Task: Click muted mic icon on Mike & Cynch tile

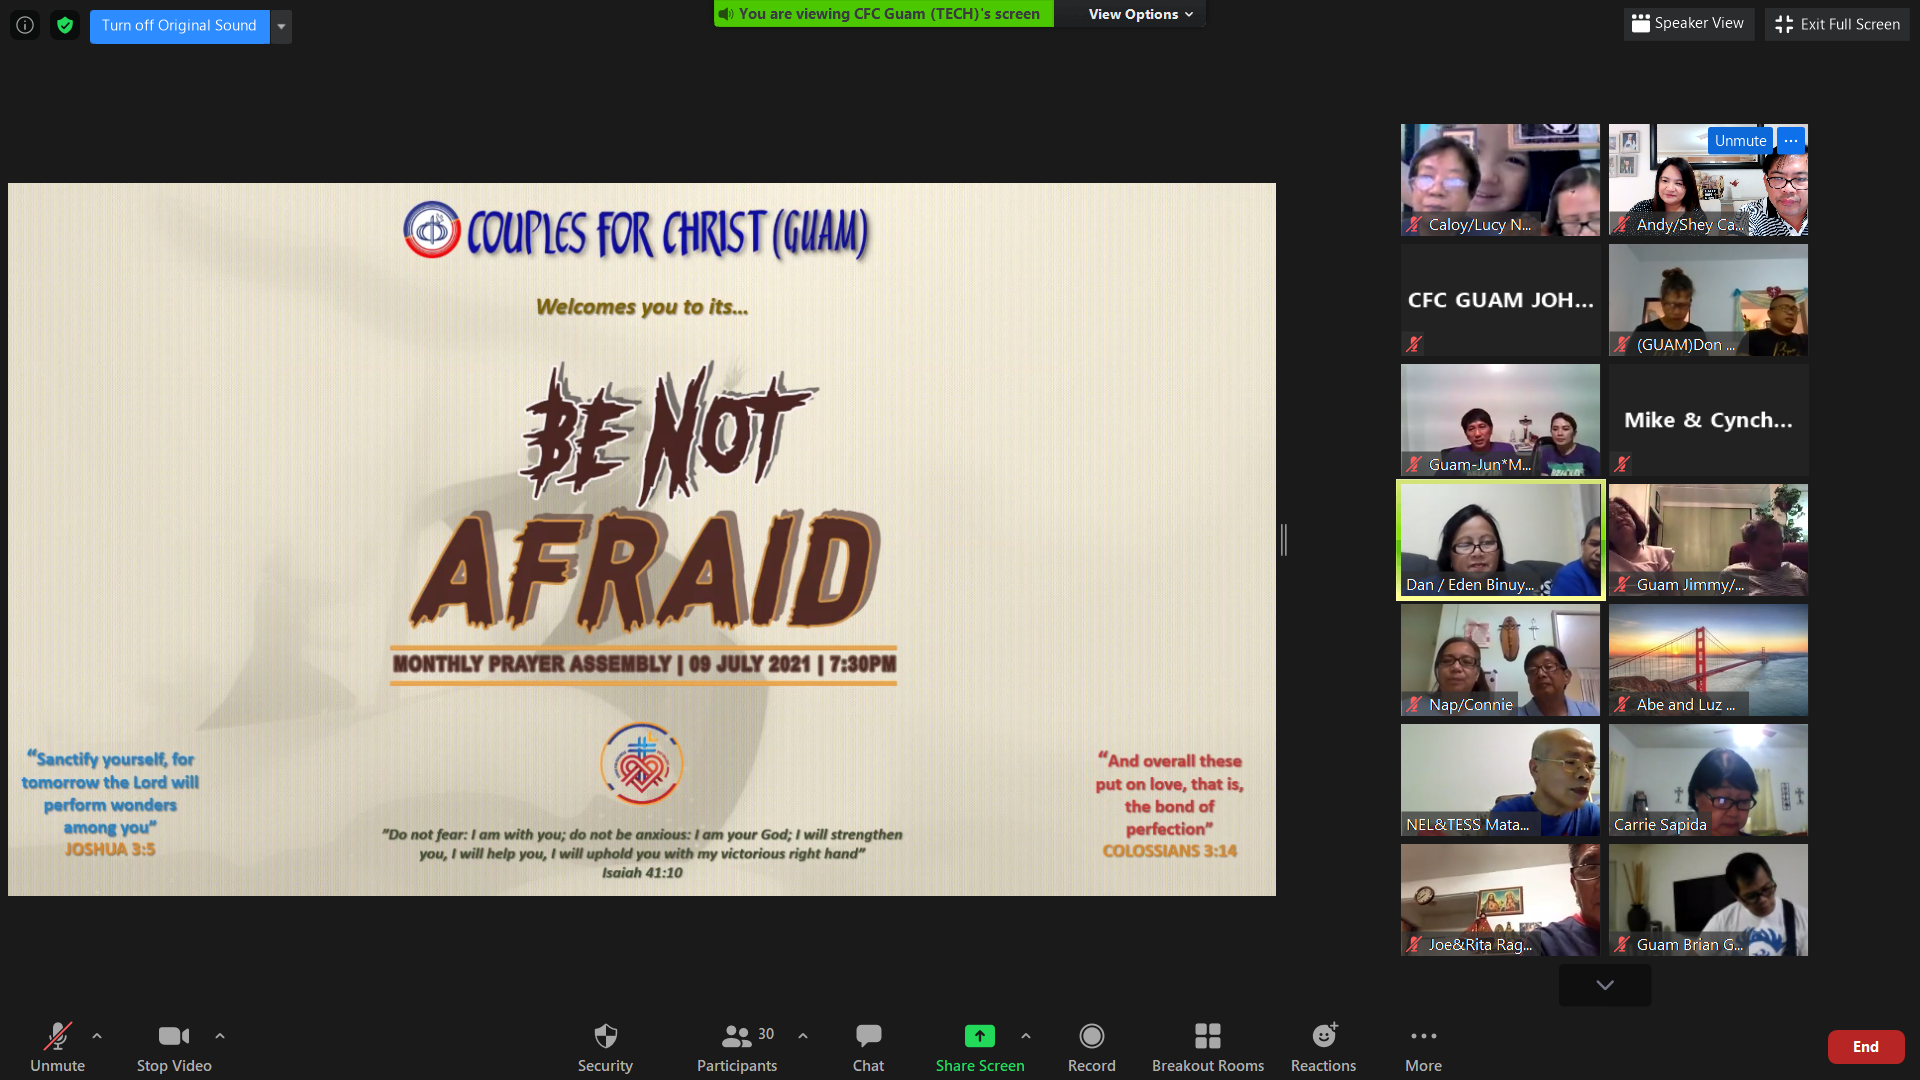Action: [x=1622, y=464]
